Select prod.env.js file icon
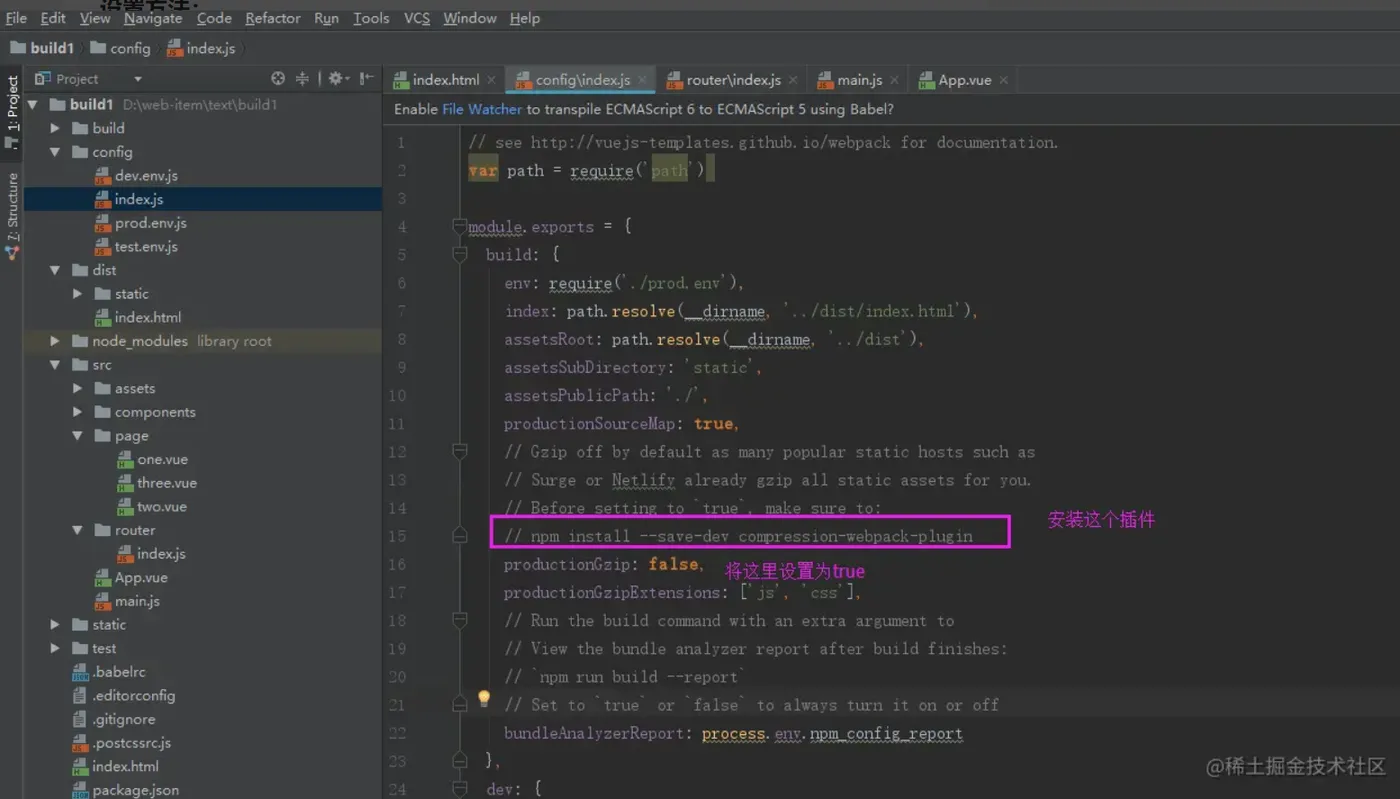 tap(103, 223)
